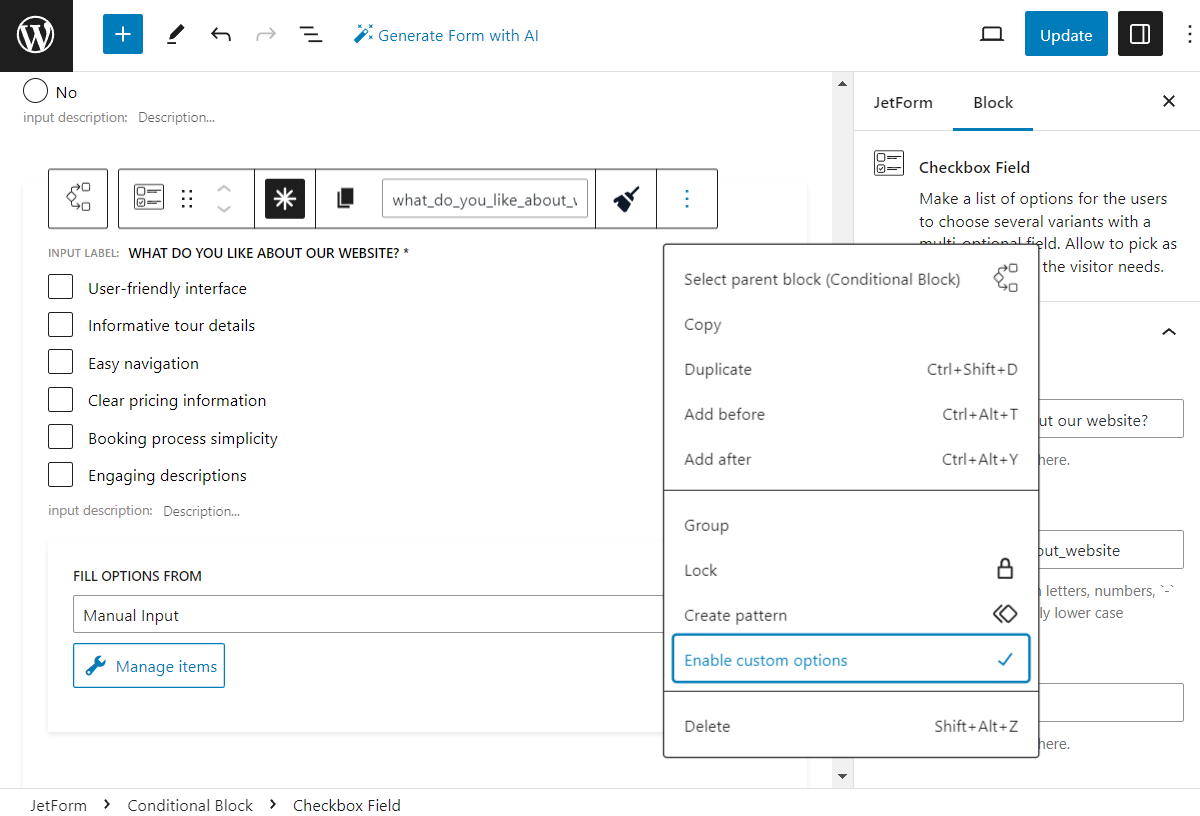Click the Update button

click(x=1066, y=33)
